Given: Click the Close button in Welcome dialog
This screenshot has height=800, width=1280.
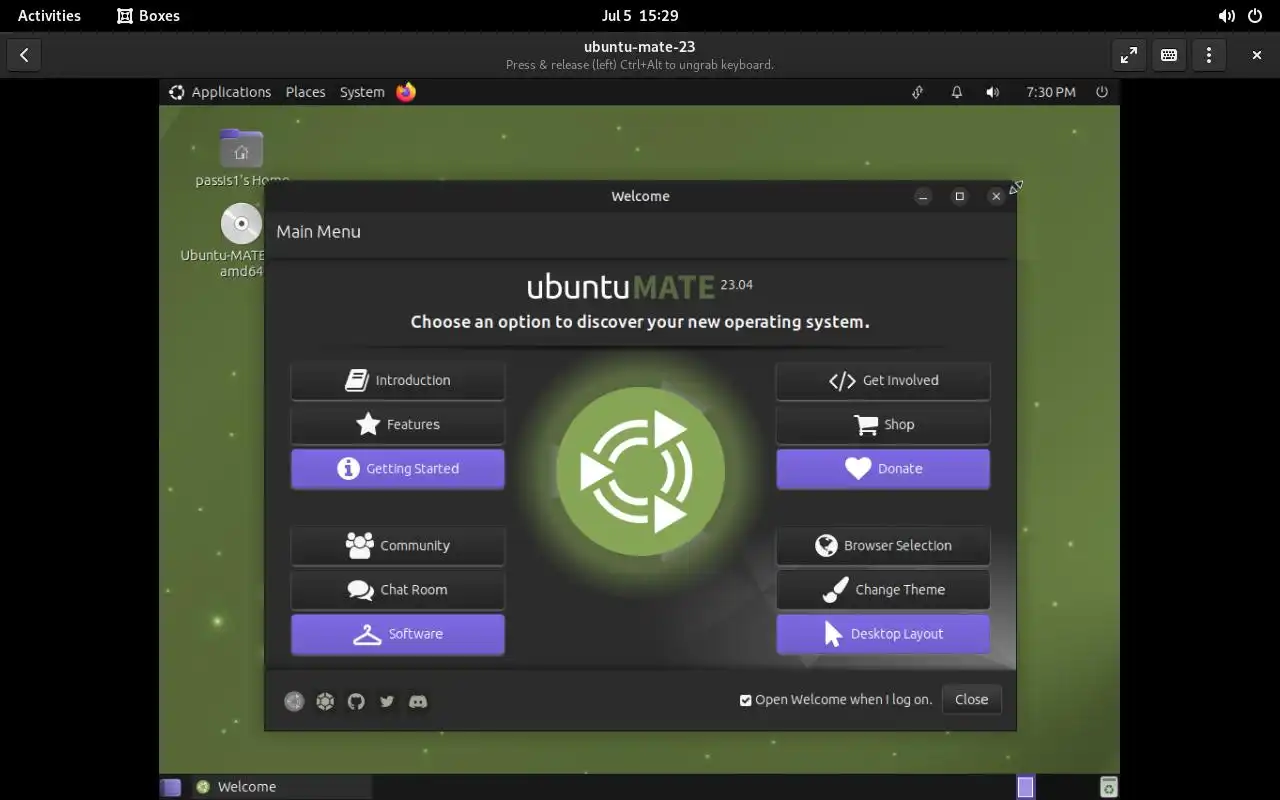Looking at the screenshot, I should point(971,700).
